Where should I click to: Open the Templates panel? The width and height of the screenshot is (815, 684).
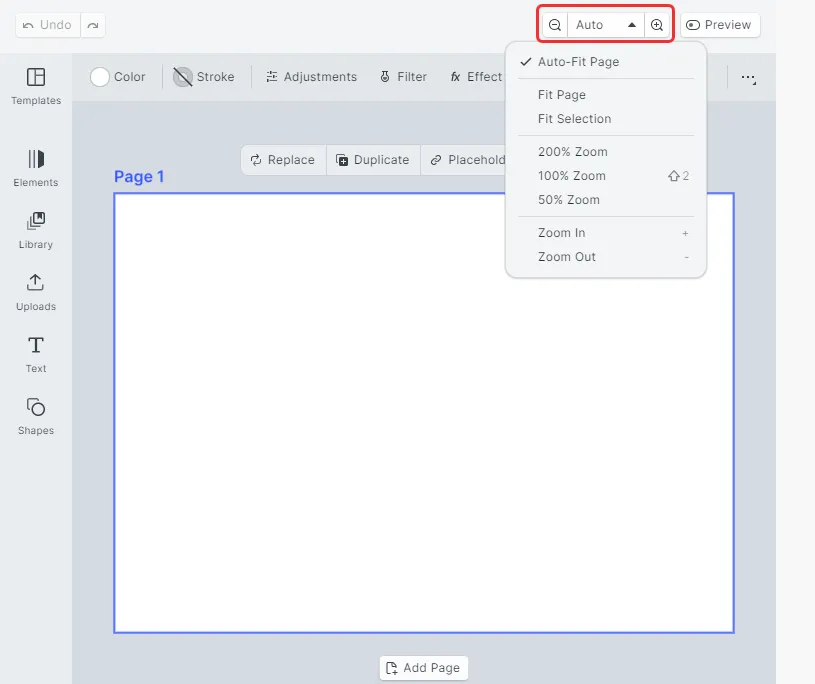point(36,86)
